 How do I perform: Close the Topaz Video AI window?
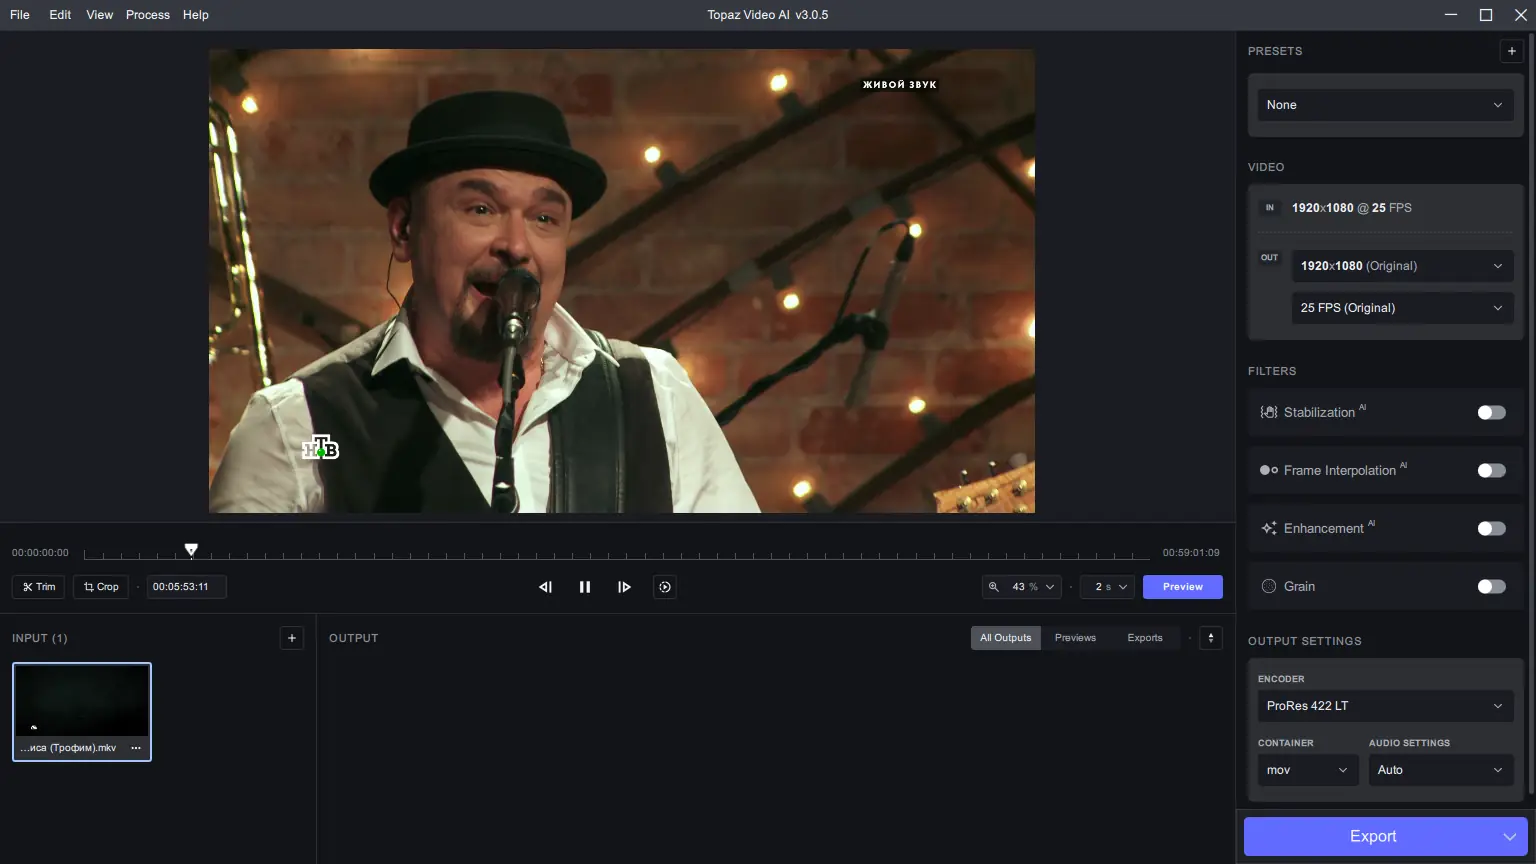click(x=1521, y=15)
